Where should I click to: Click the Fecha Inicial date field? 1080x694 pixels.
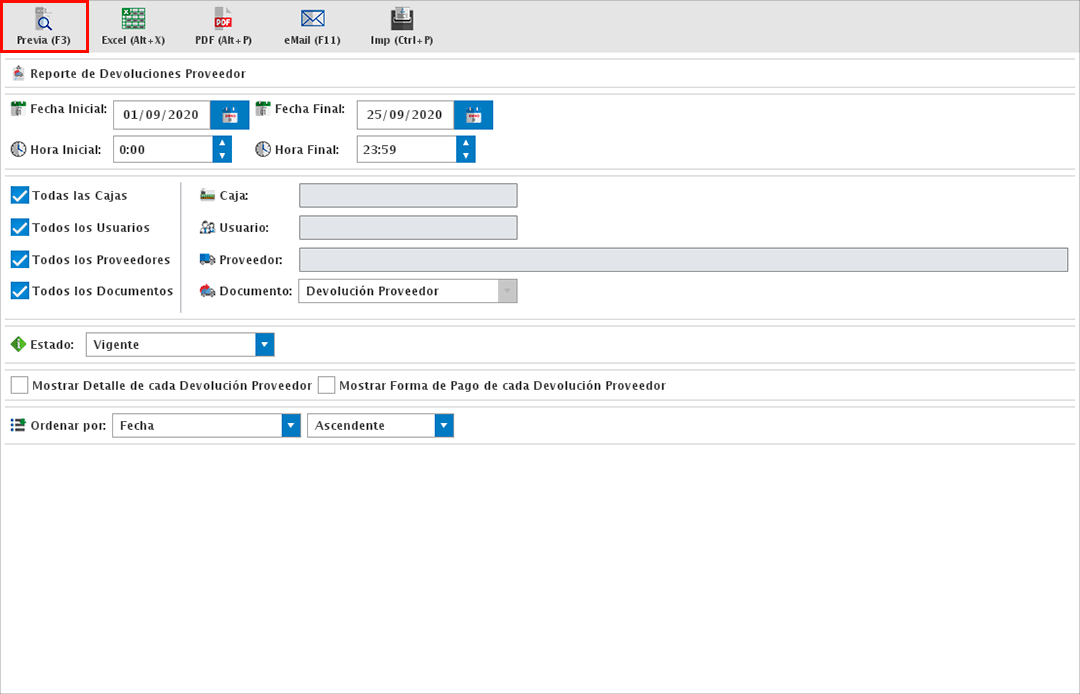tap(161, 115)
